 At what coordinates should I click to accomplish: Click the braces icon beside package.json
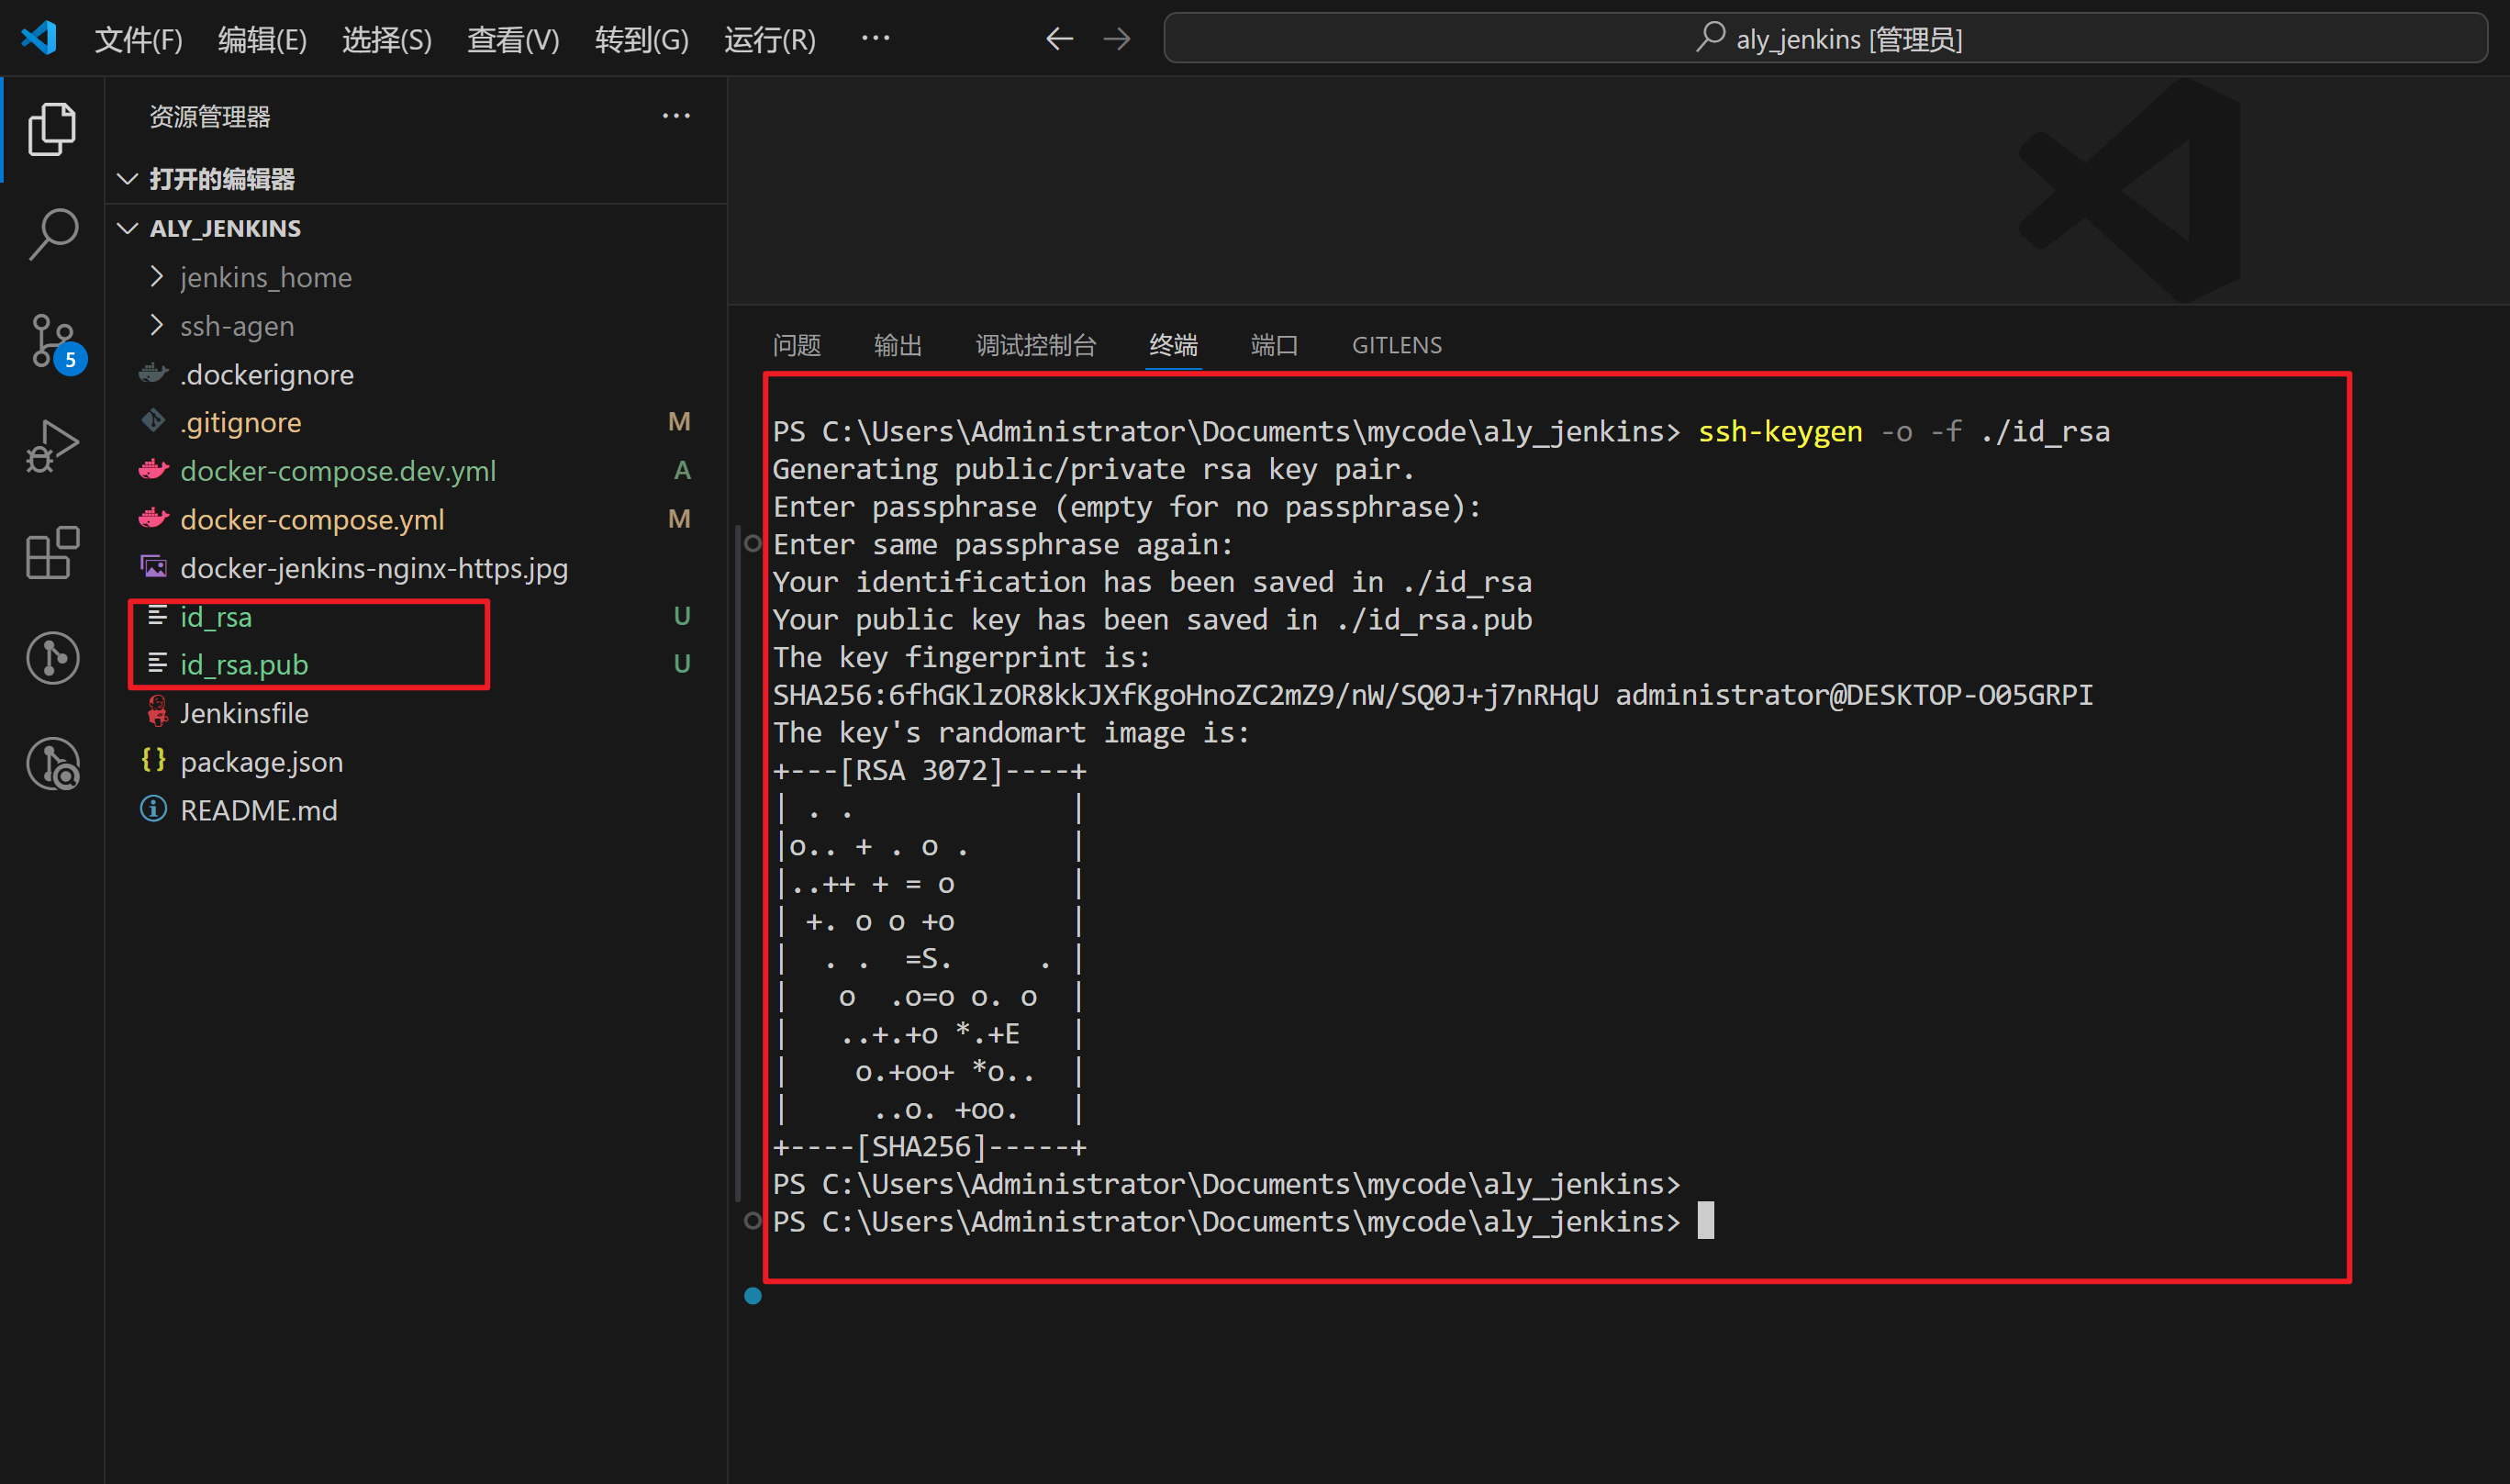click(x=153, y=761)
